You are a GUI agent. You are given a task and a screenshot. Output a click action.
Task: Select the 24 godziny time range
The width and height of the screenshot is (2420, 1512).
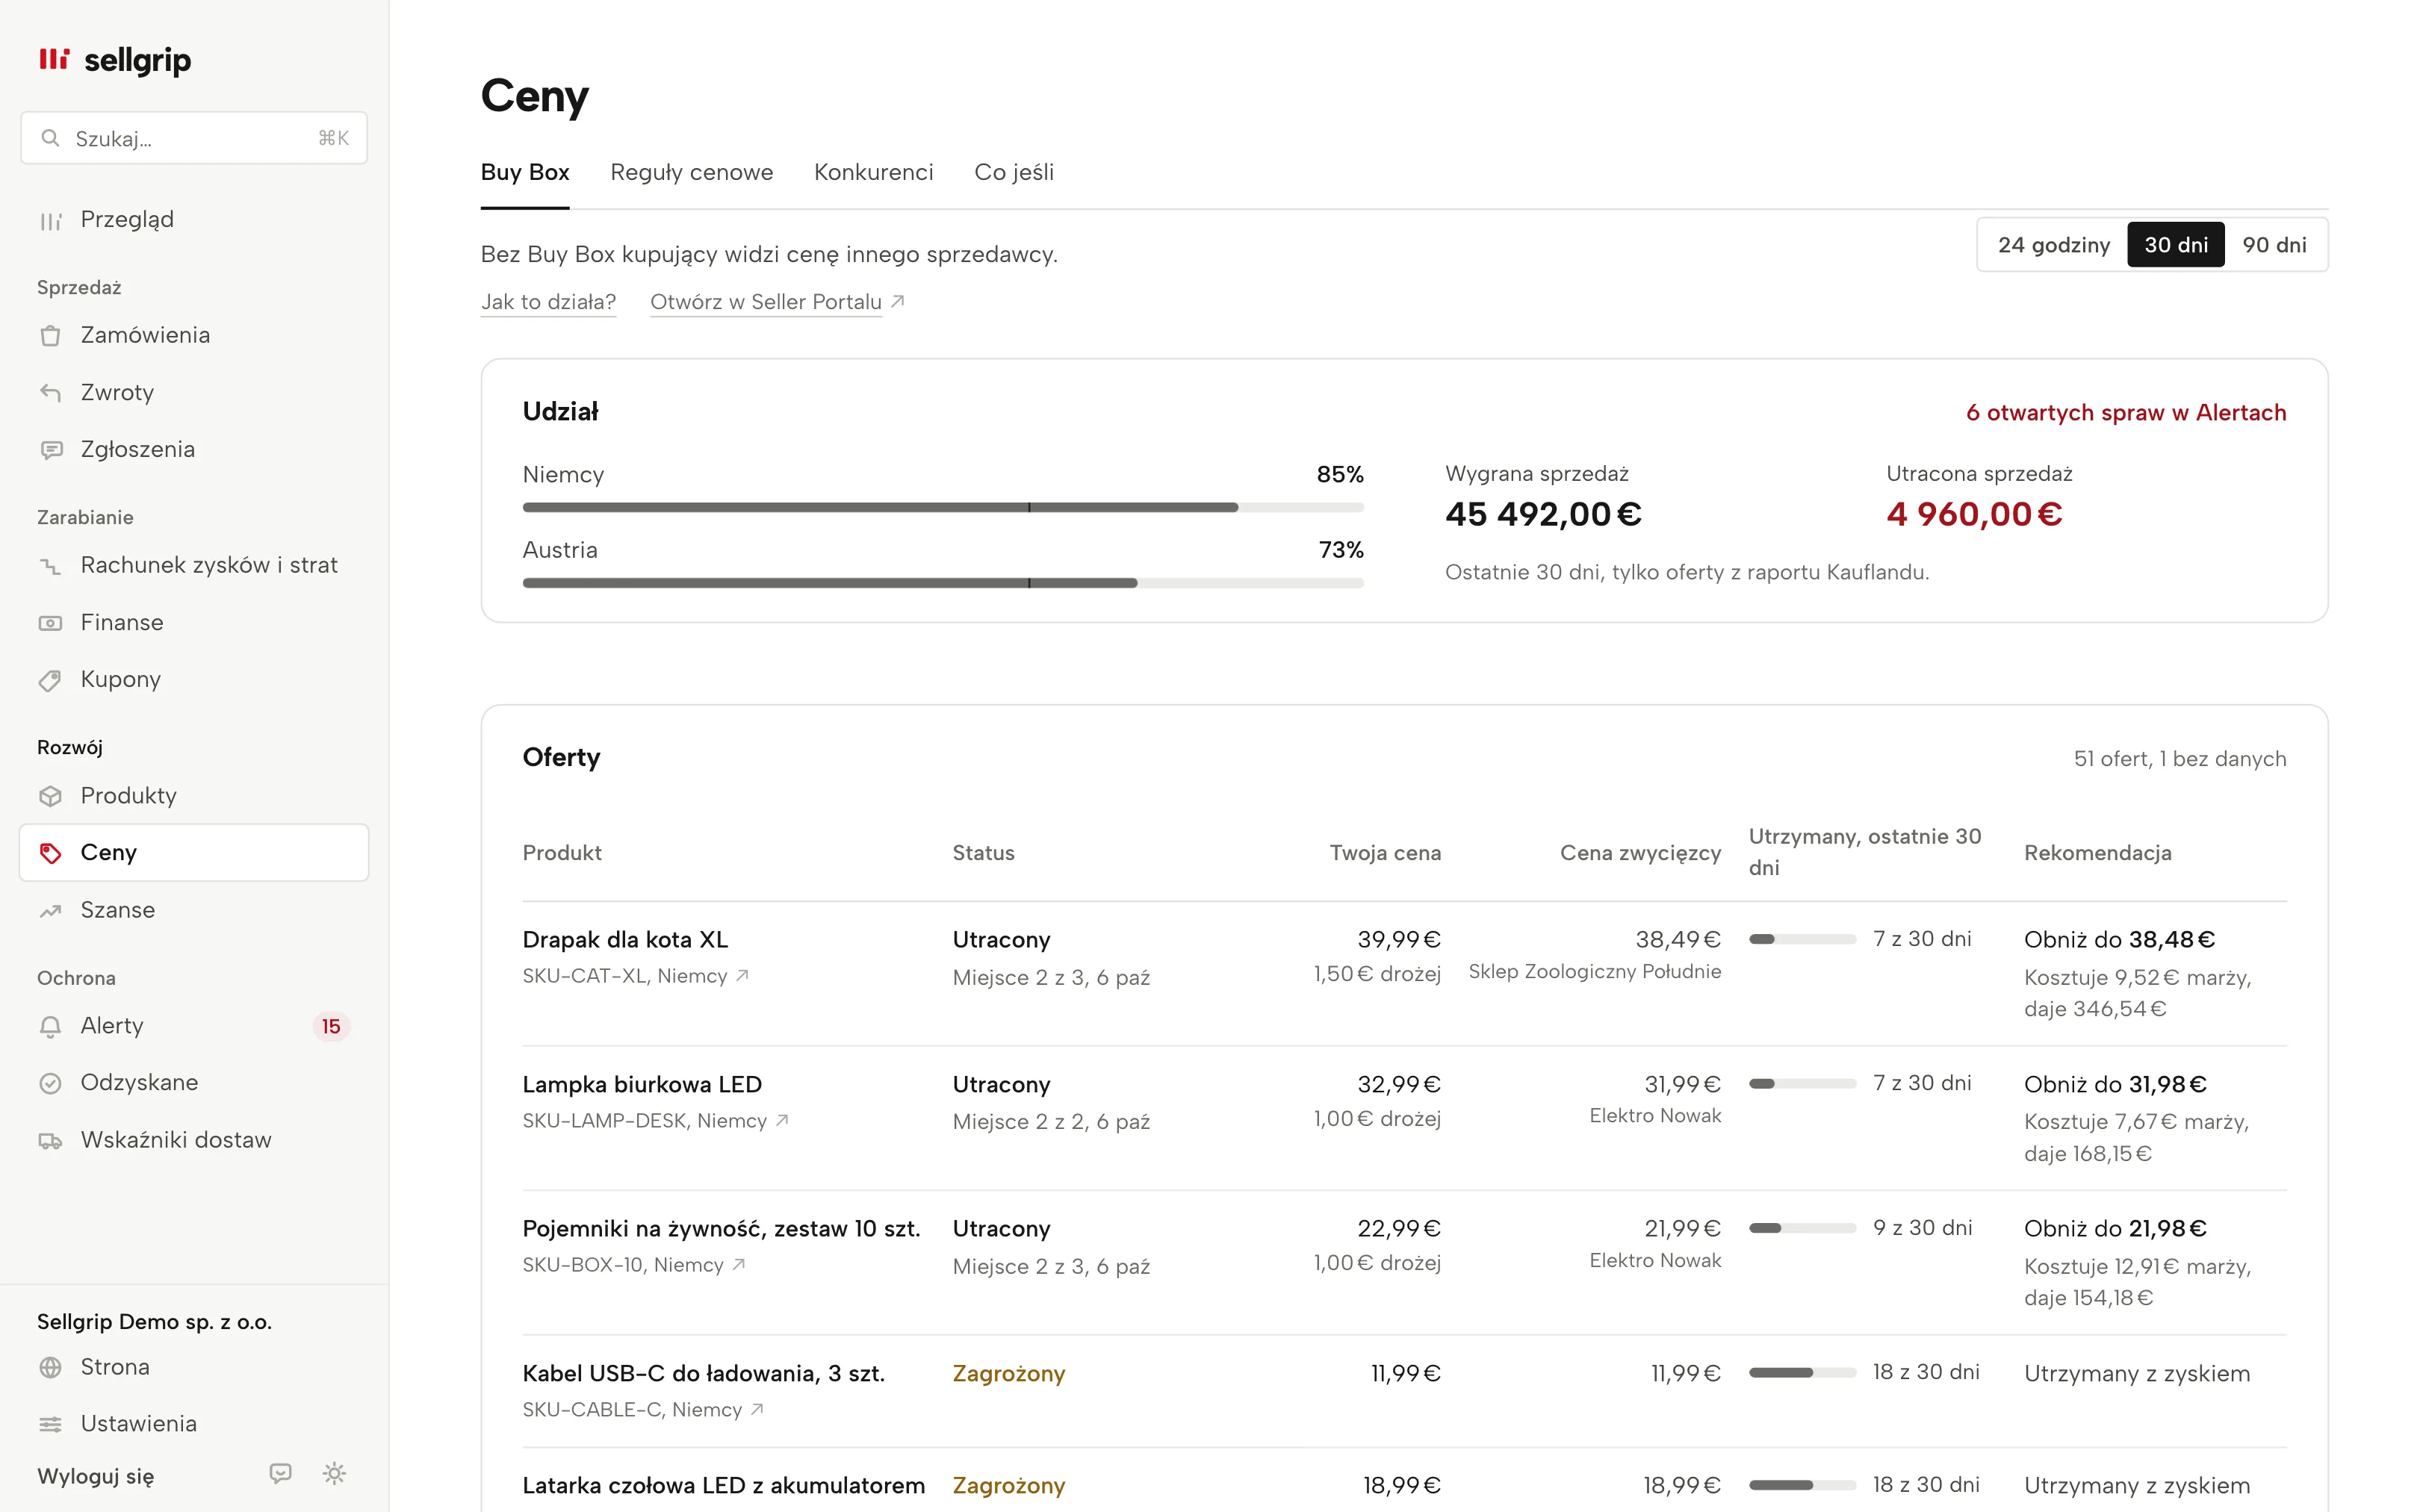point(2053,245)
